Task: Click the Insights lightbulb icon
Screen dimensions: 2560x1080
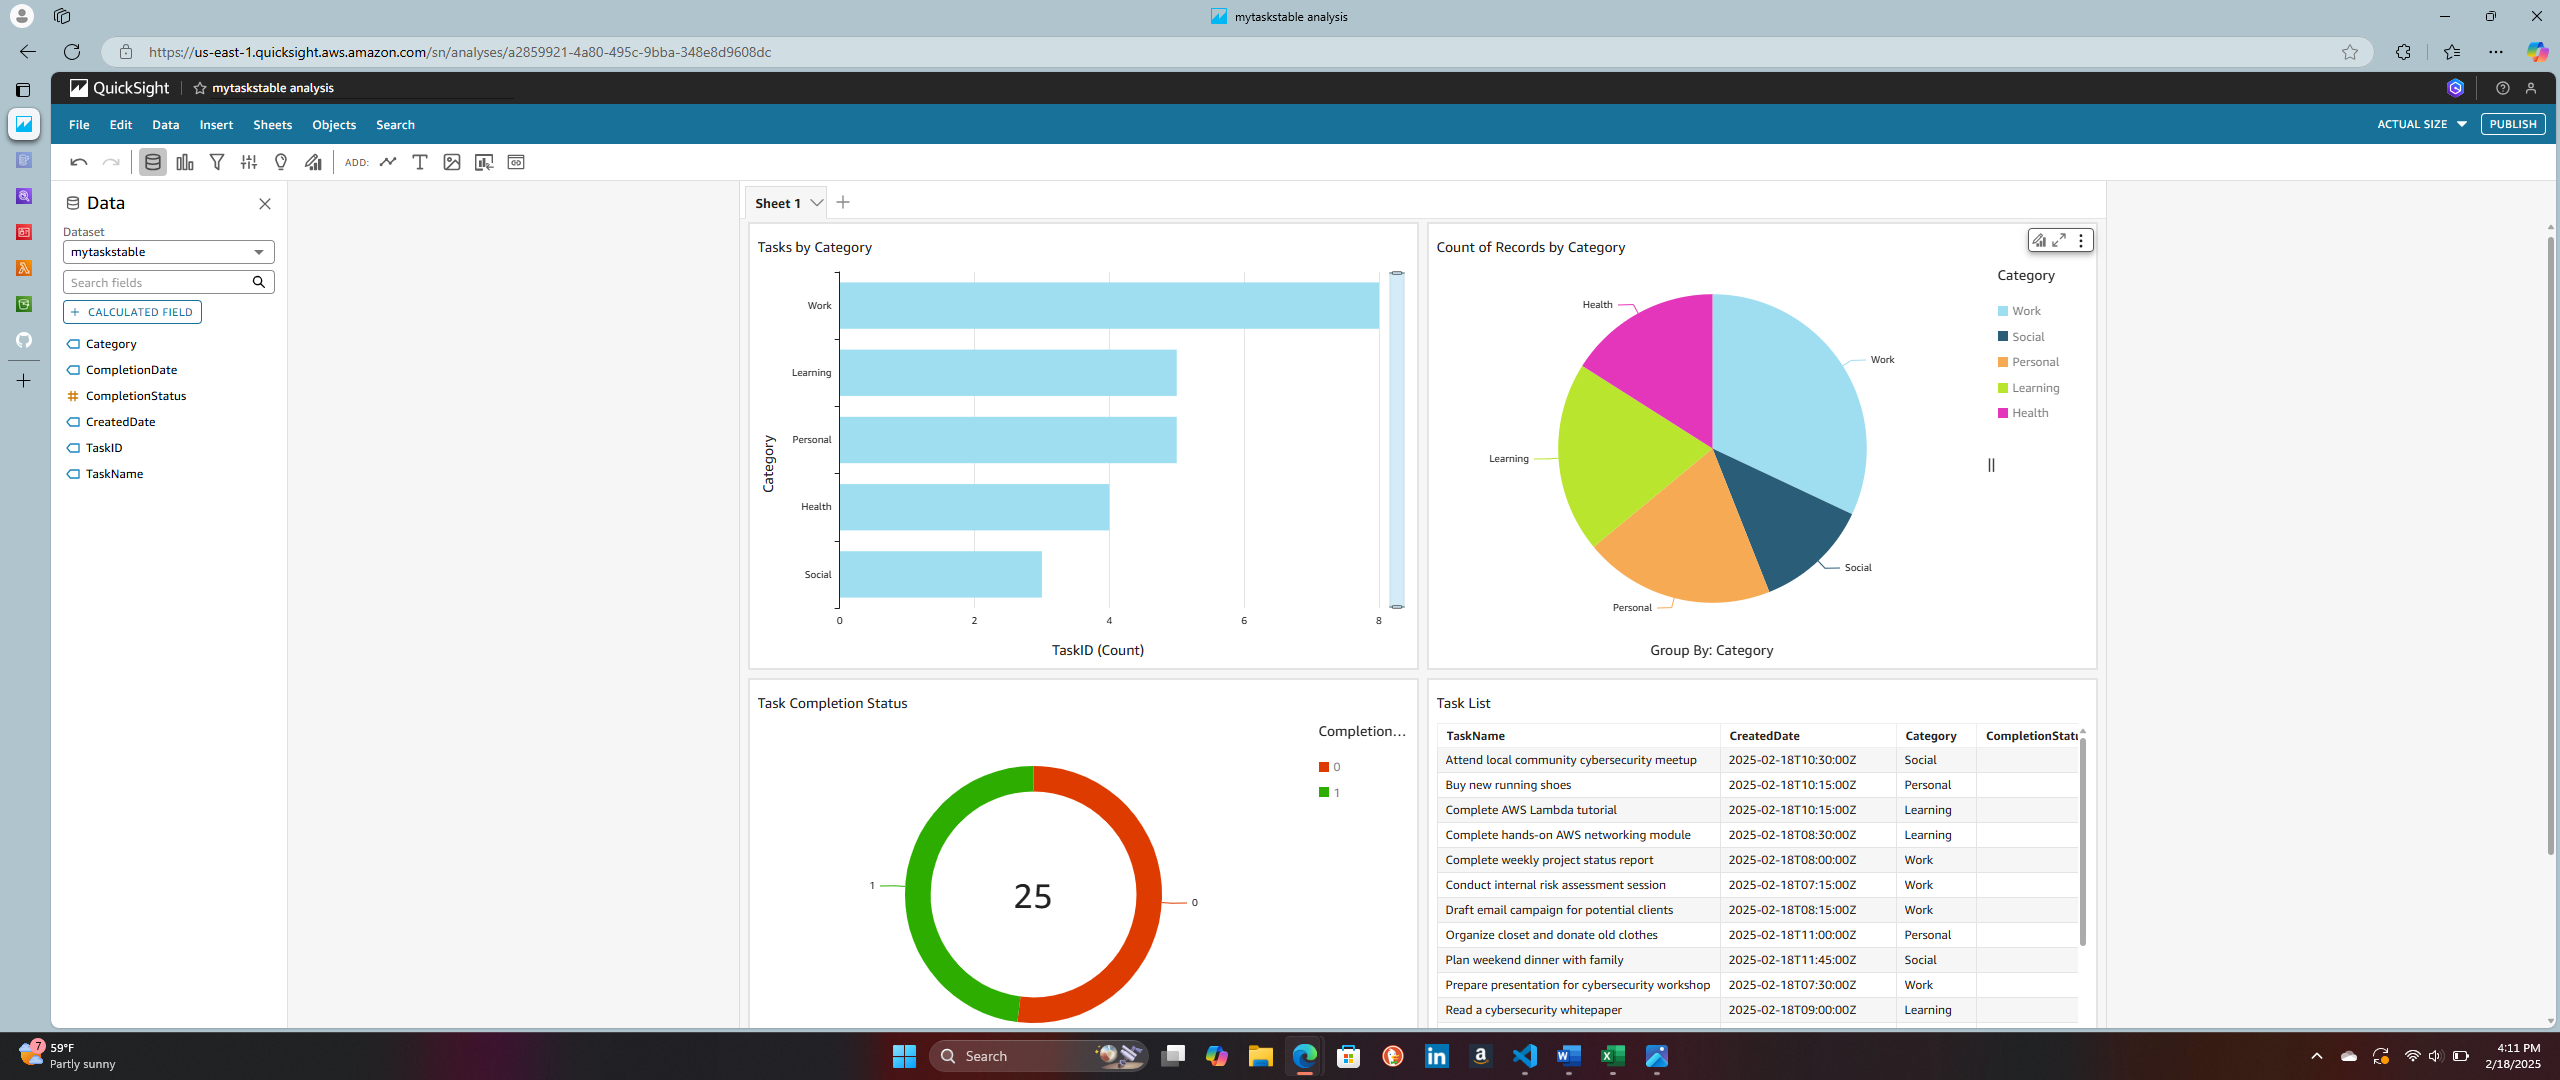Action: click(281, 162)
